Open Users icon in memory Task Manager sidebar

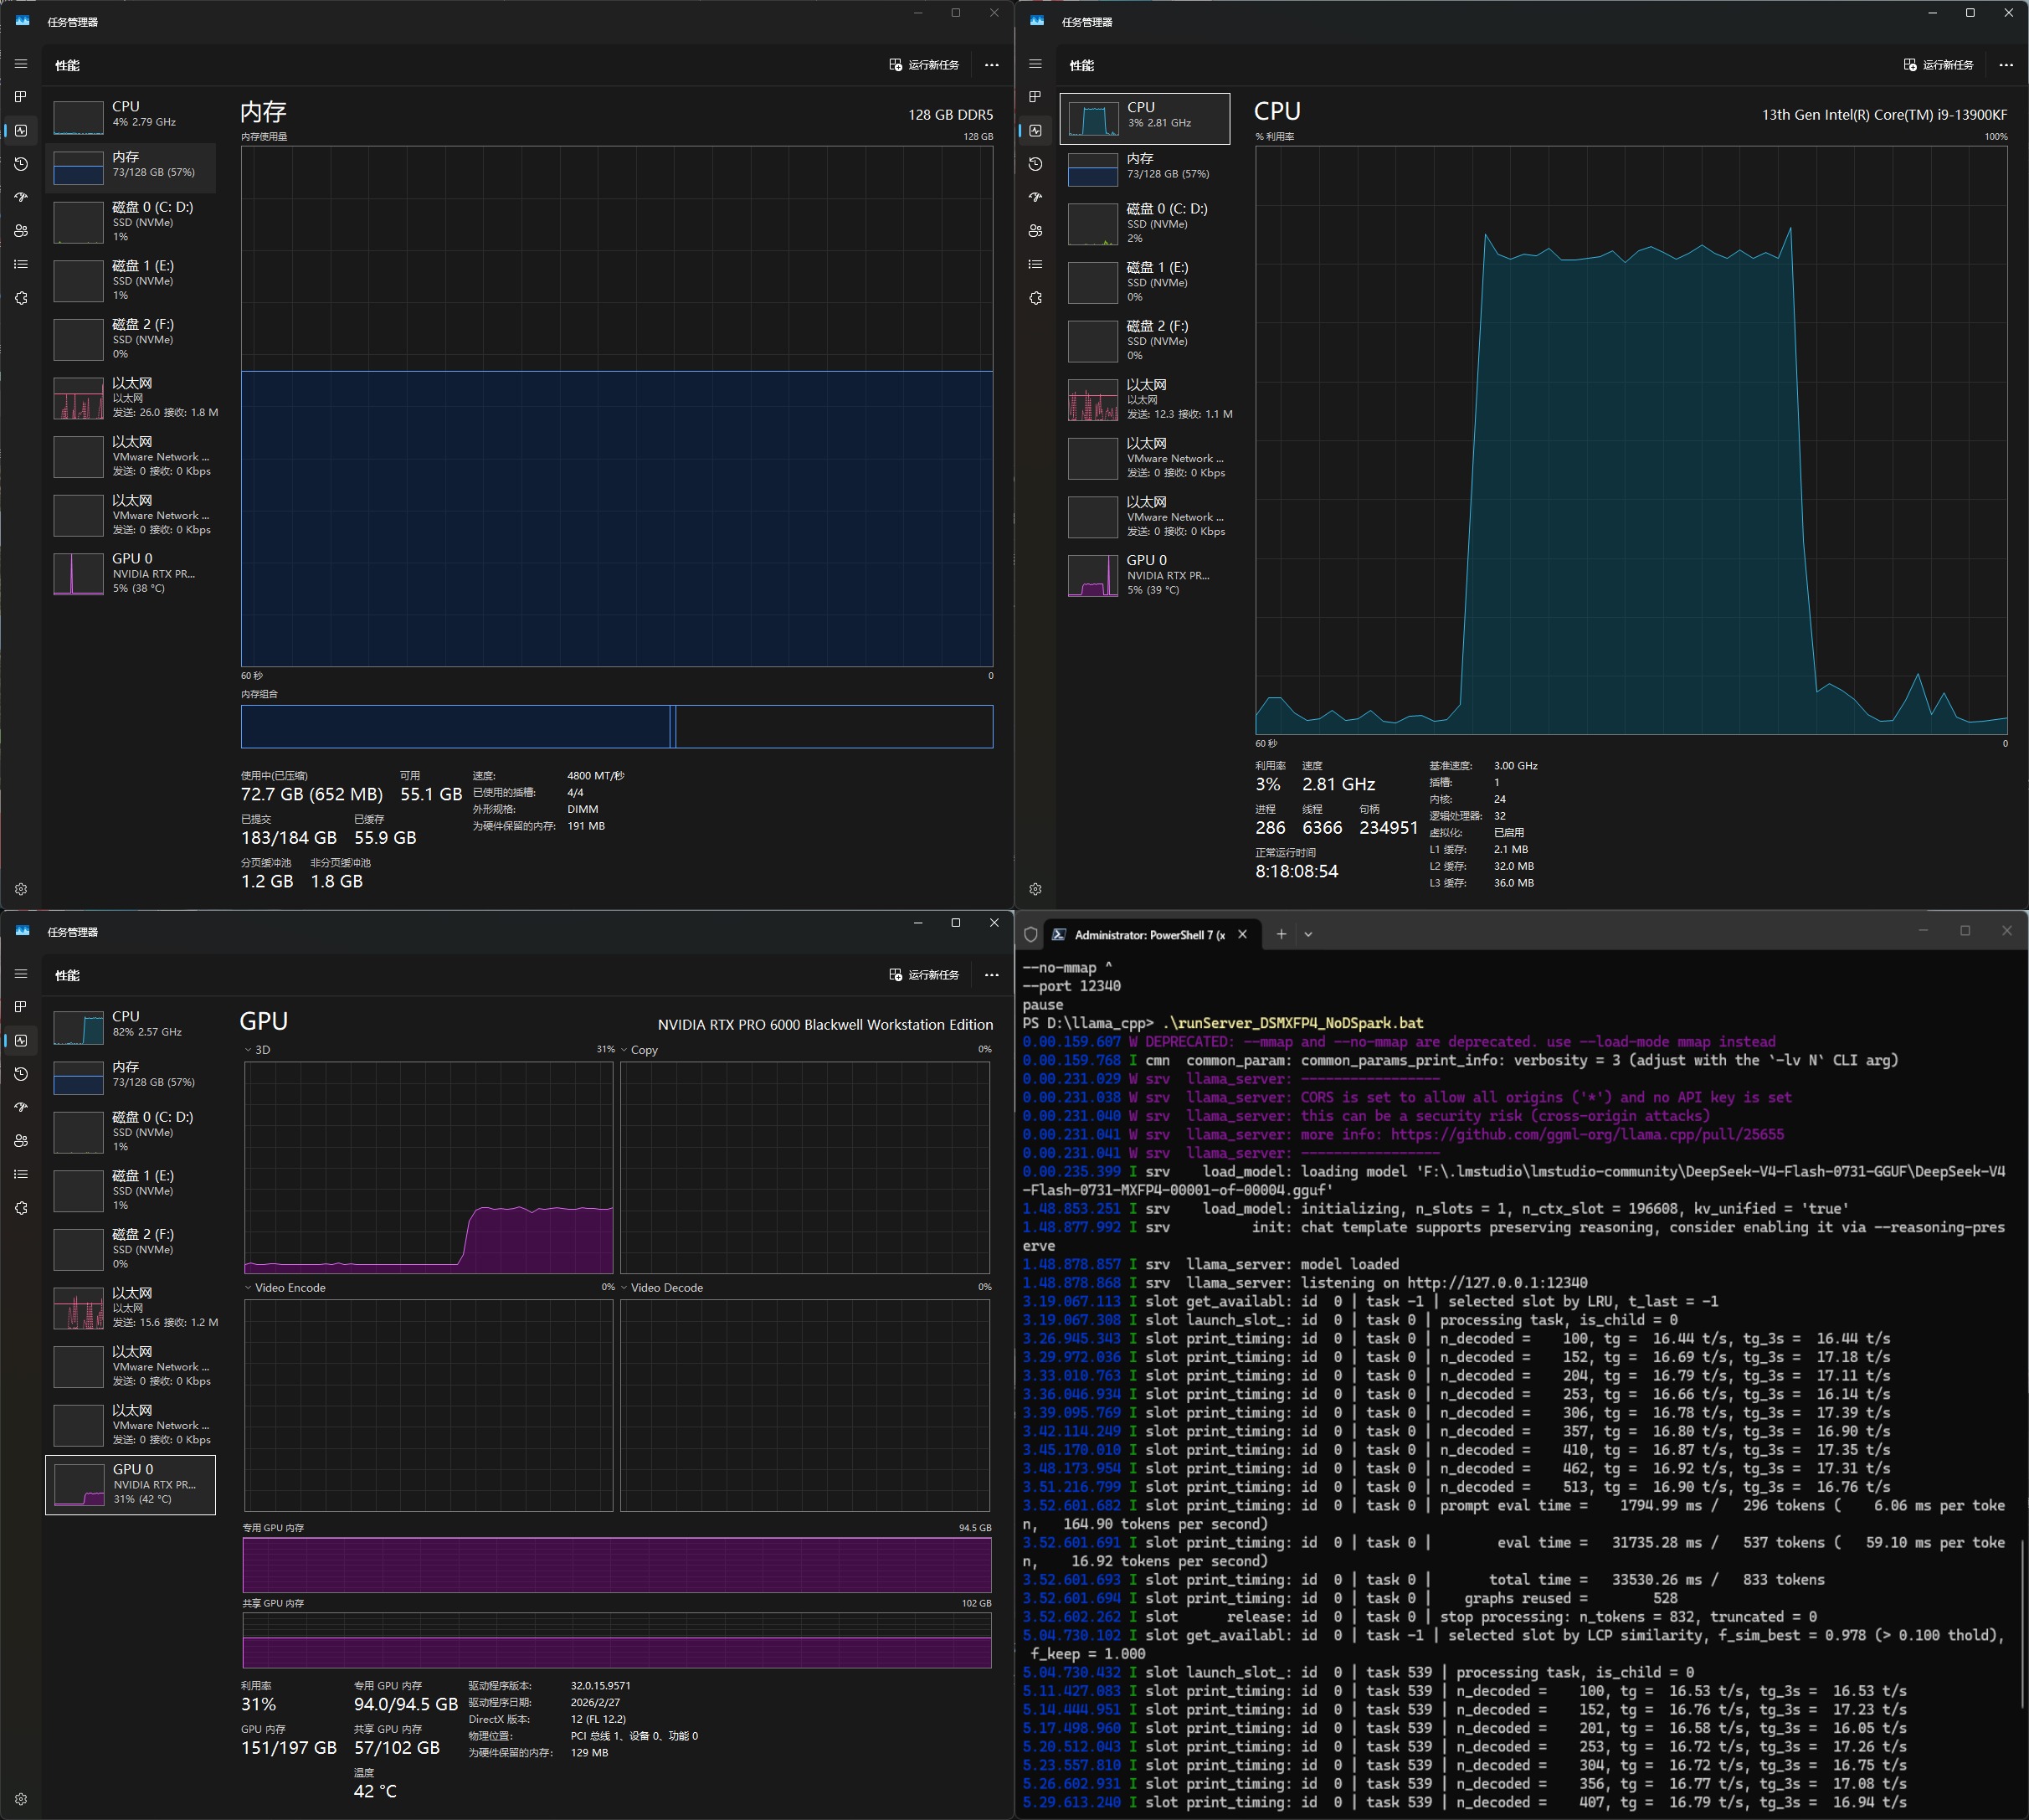tap(21, 231)
